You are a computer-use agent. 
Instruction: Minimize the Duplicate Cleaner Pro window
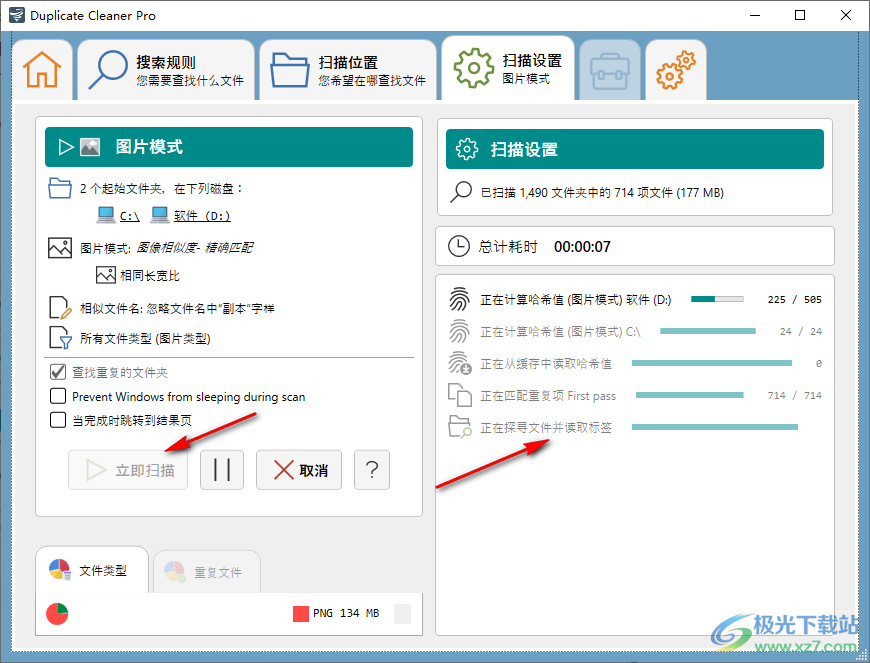(755, 15)
